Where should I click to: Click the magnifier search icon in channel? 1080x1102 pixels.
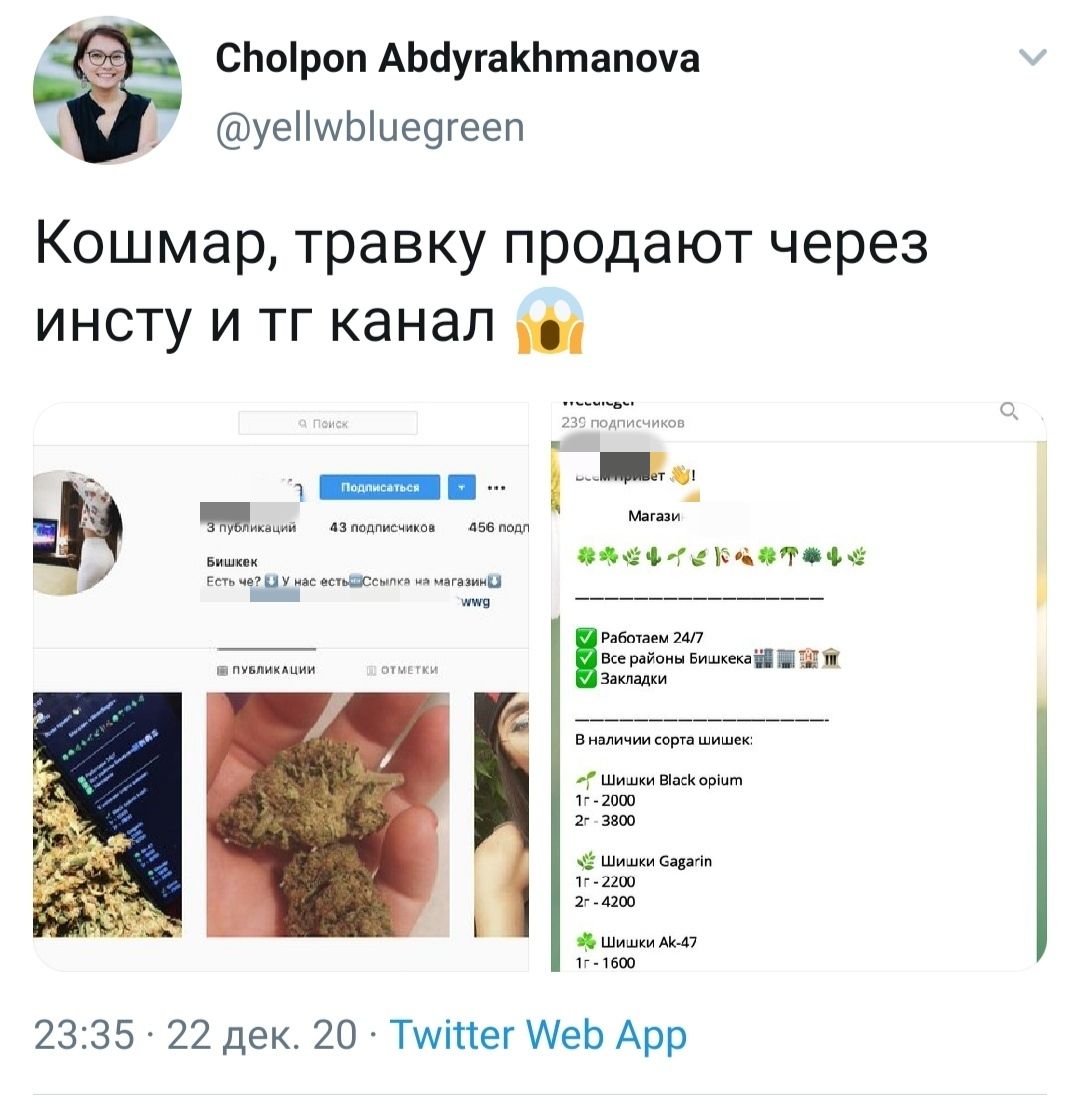(x=1009, y=410)
